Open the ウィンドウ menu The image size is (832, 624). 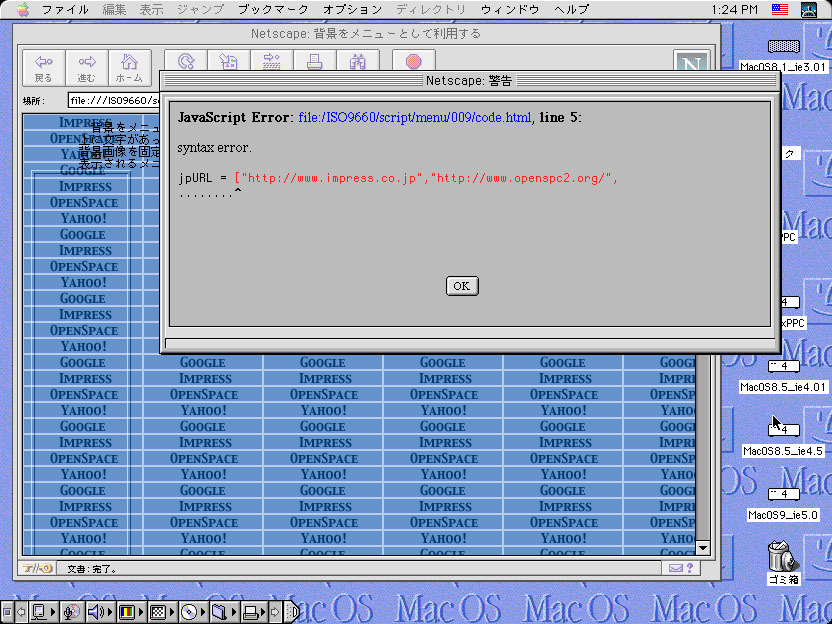click(510, 10)
